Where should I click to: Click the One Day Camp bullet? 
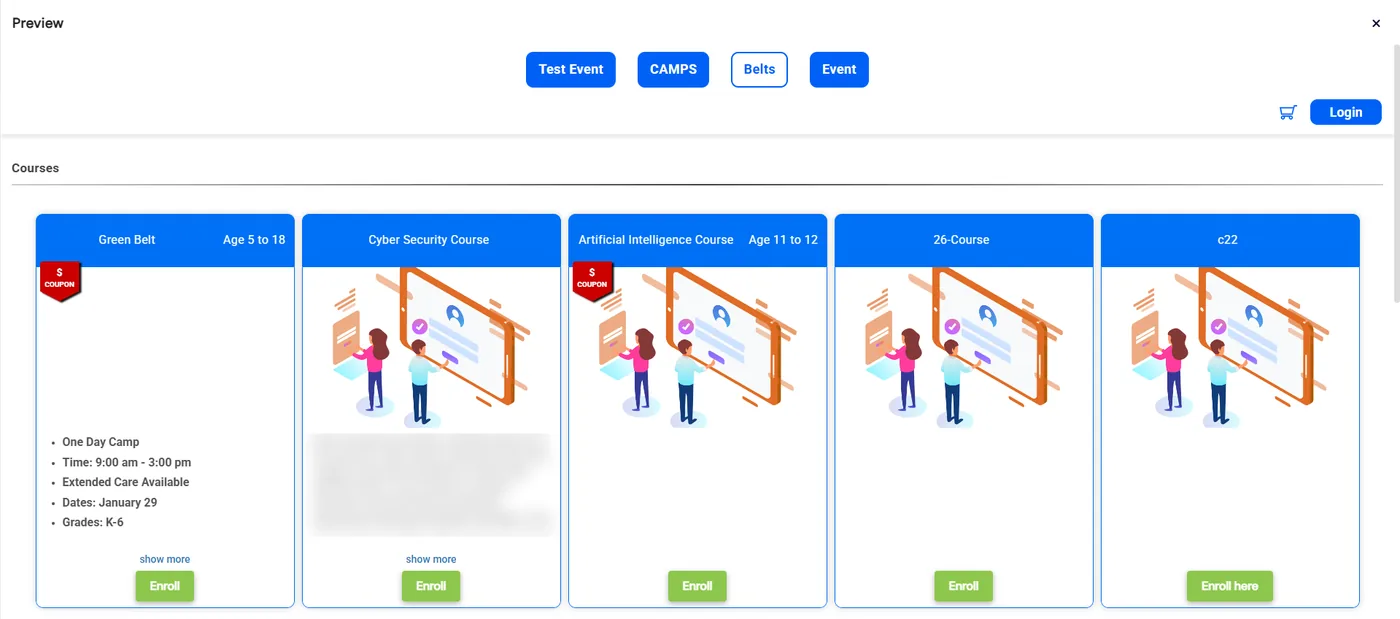coord(101,442)
